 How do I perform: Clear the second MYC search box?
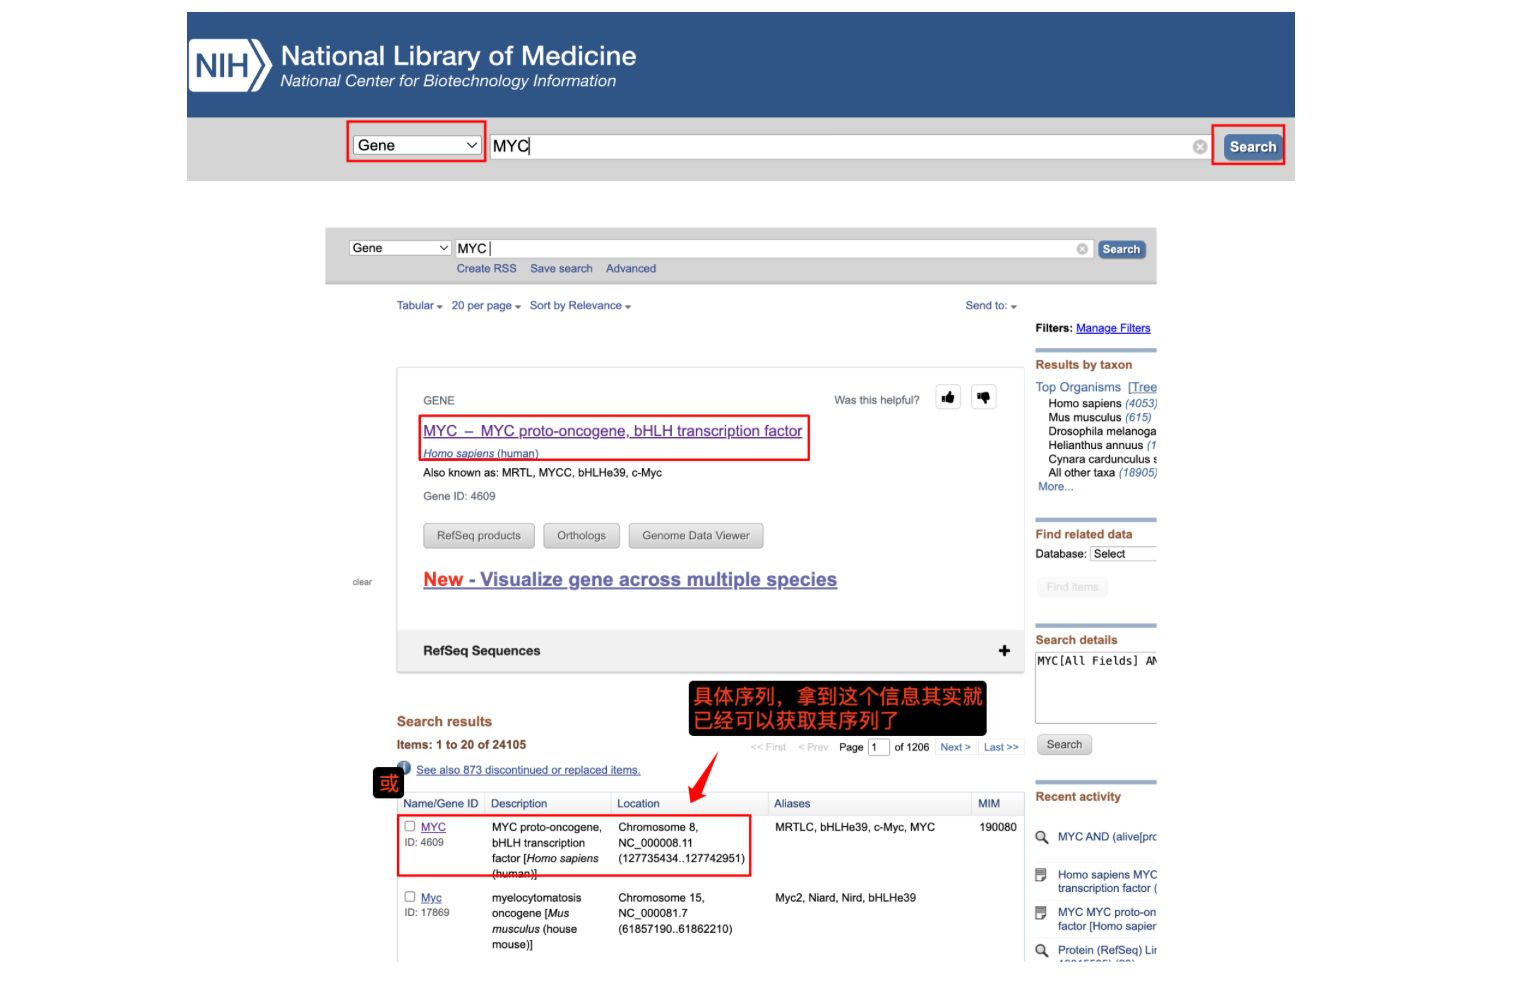coord(1082,249)
